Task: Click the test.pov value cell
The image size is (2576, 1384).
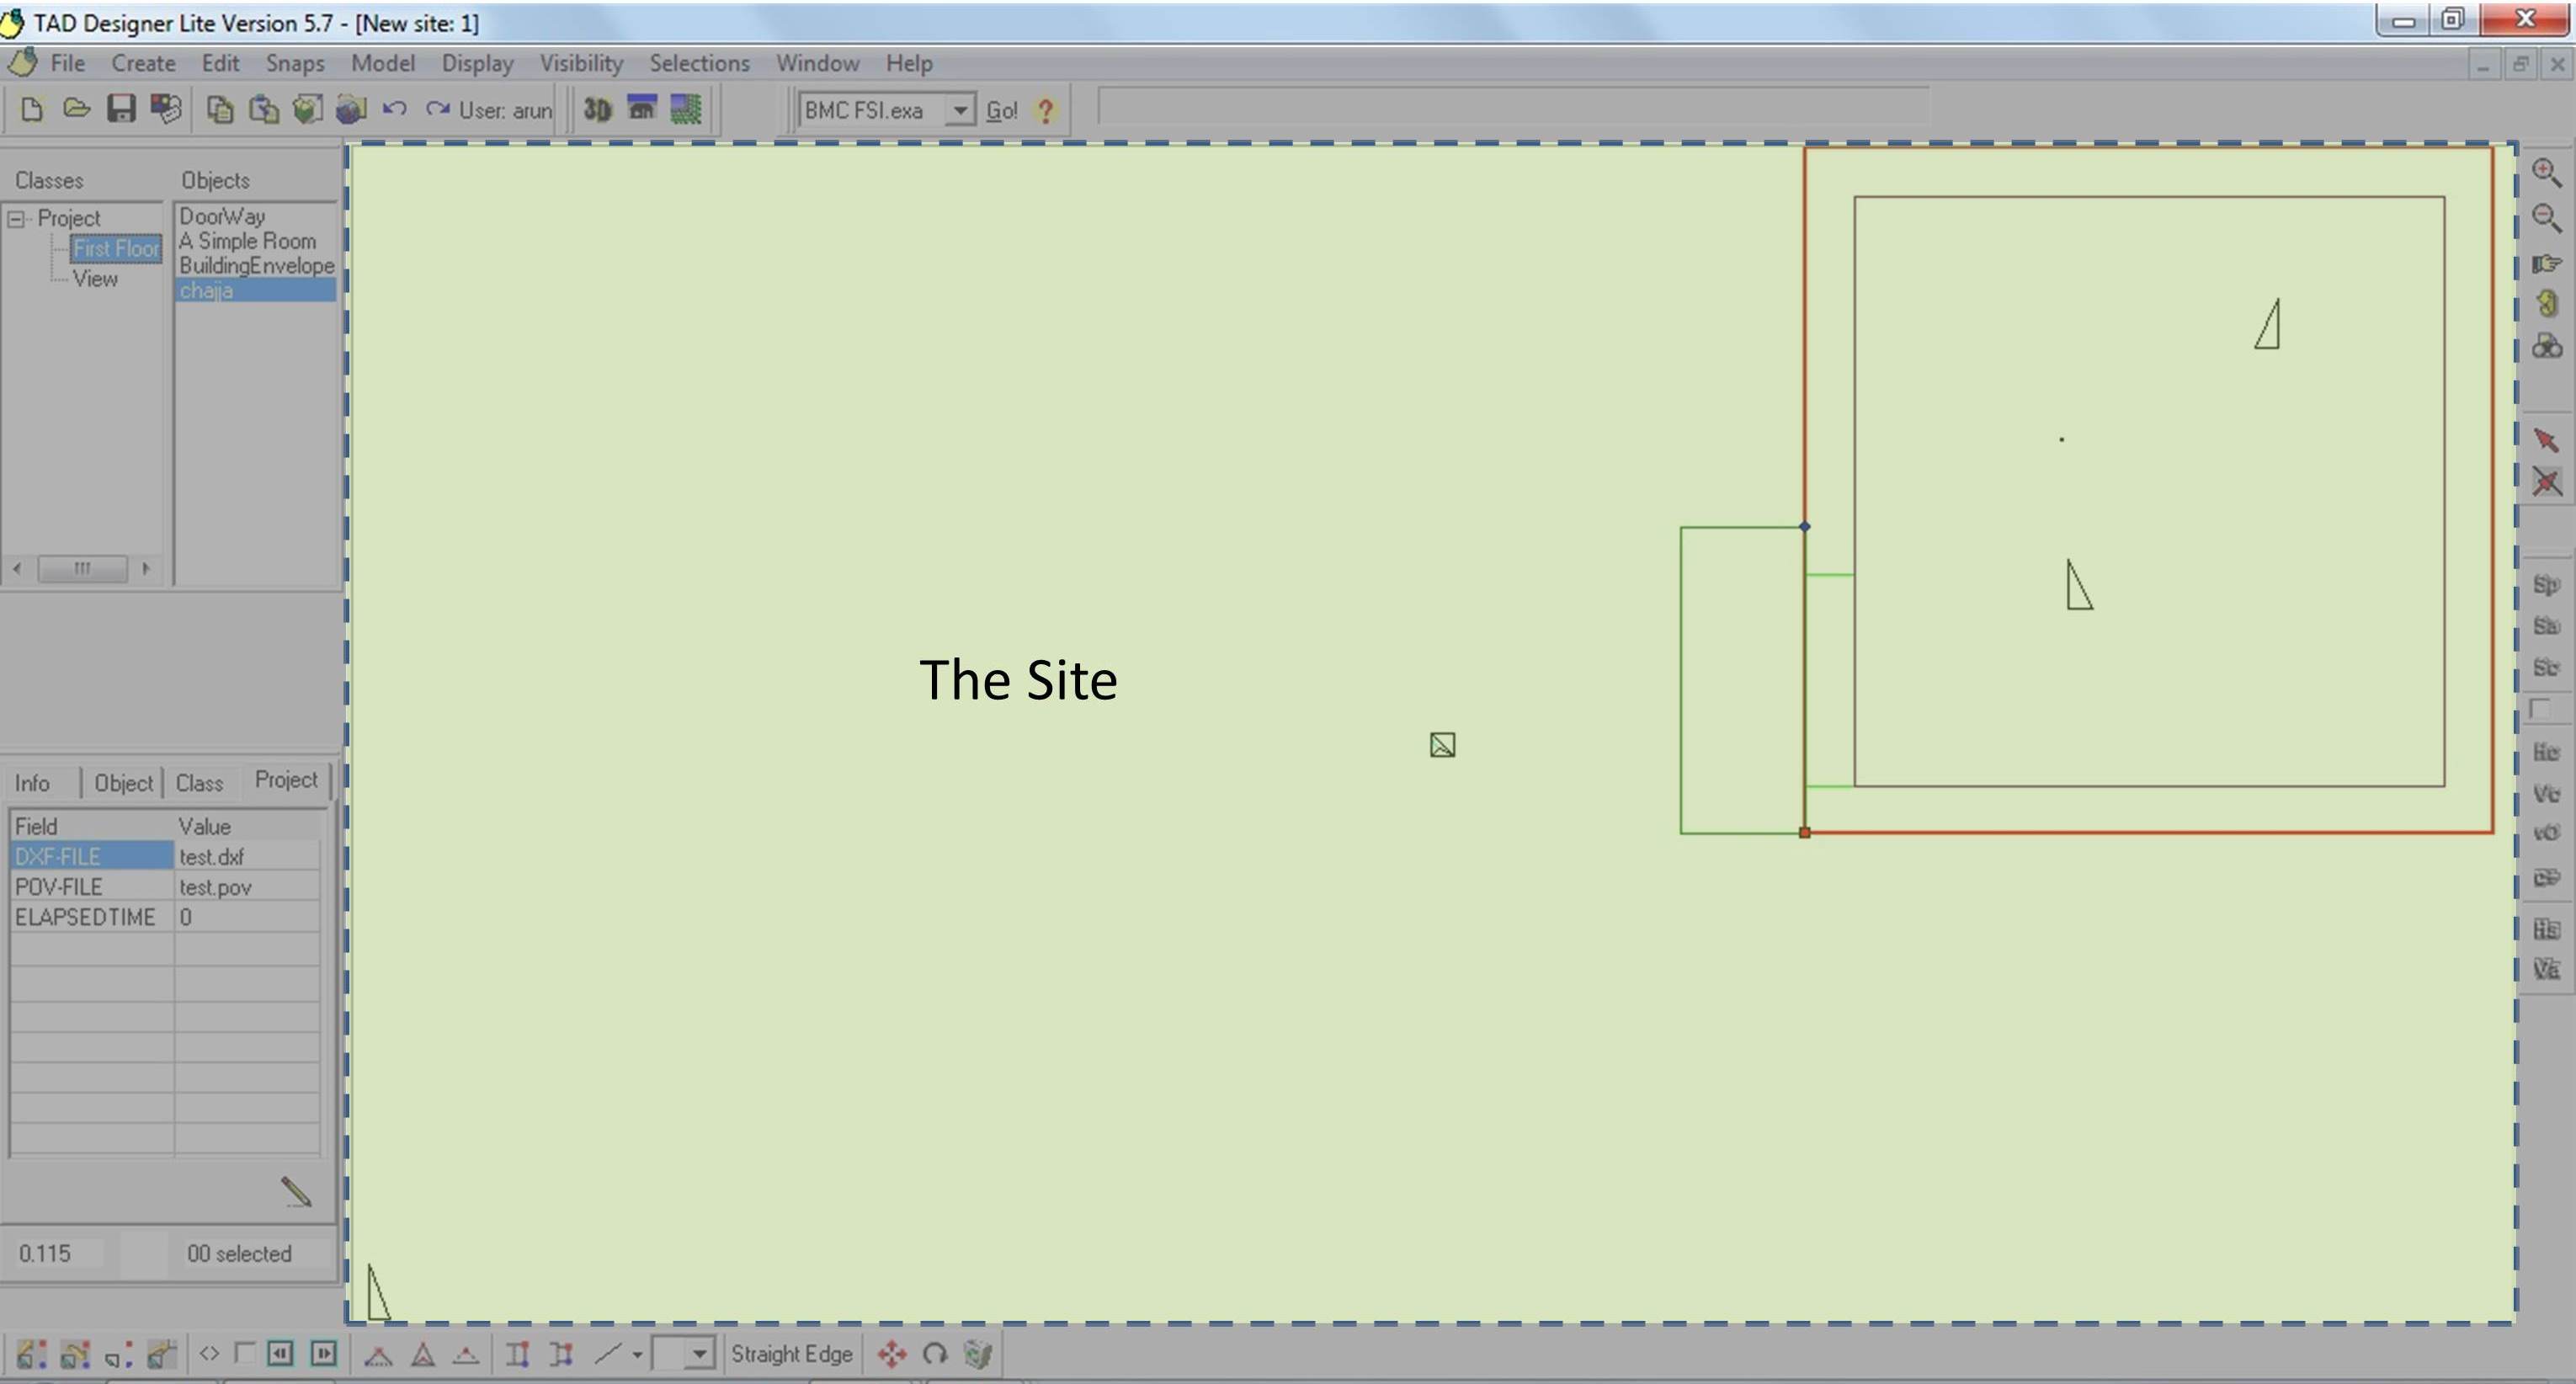Action: pyautogui.click(x=247, y=887)
